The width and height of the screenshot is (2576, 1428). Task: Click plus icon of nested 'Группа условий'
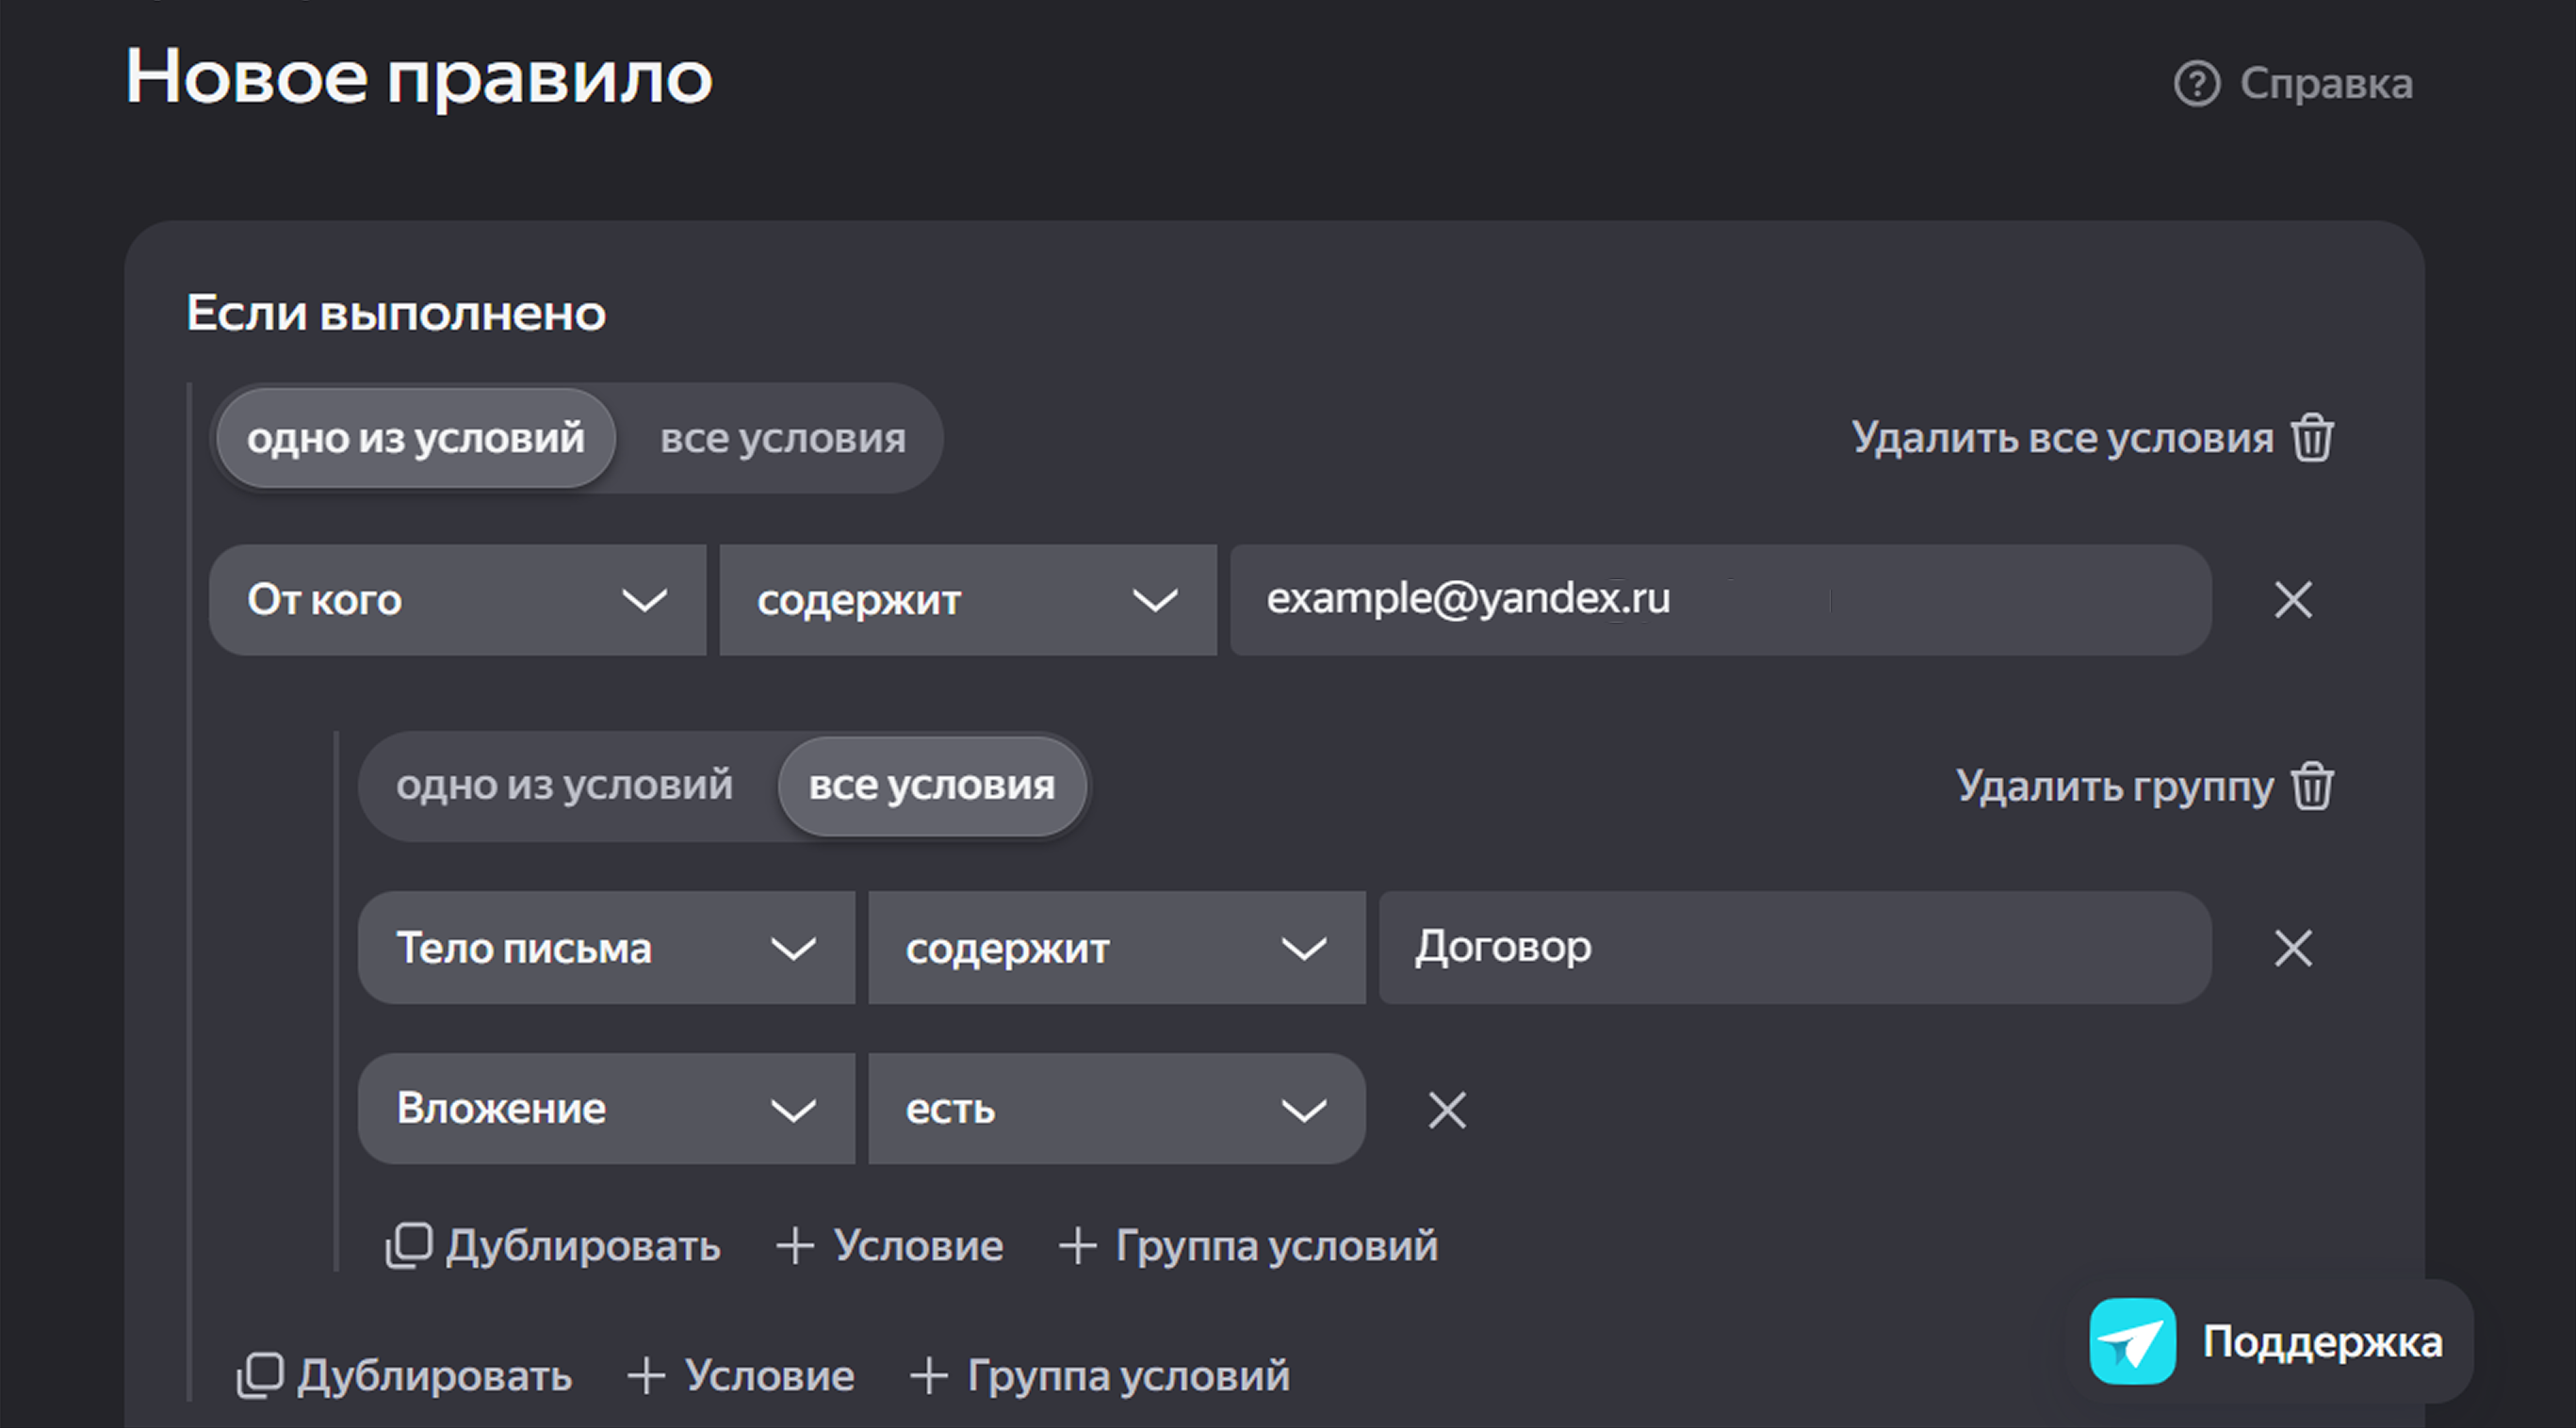1078,1246
